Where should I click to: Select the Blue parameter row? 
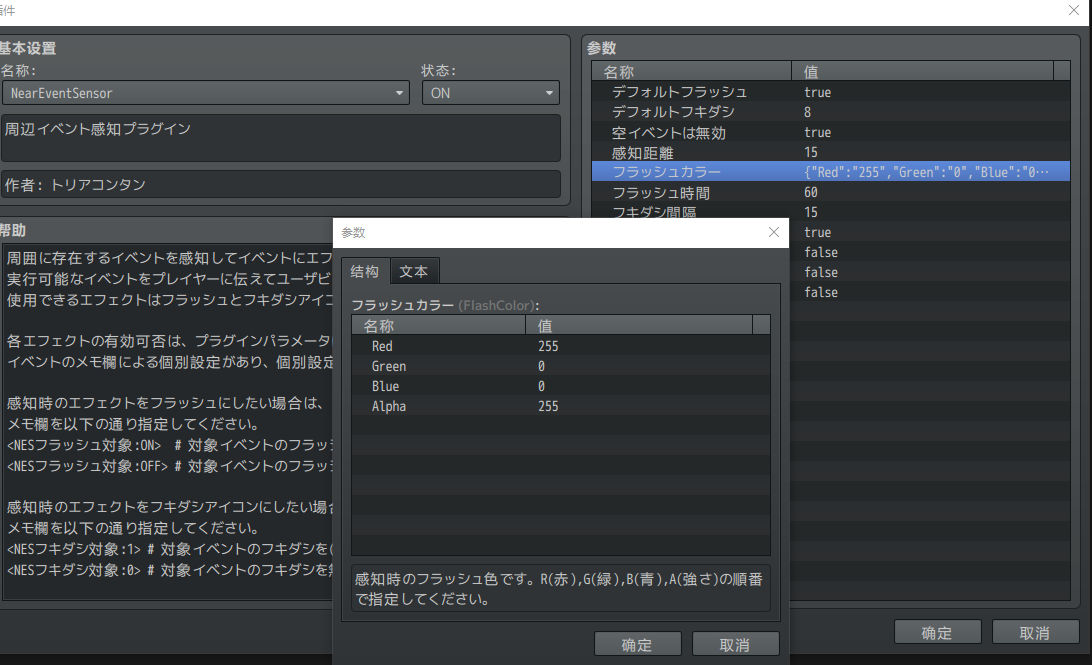[x=561, y=386]
